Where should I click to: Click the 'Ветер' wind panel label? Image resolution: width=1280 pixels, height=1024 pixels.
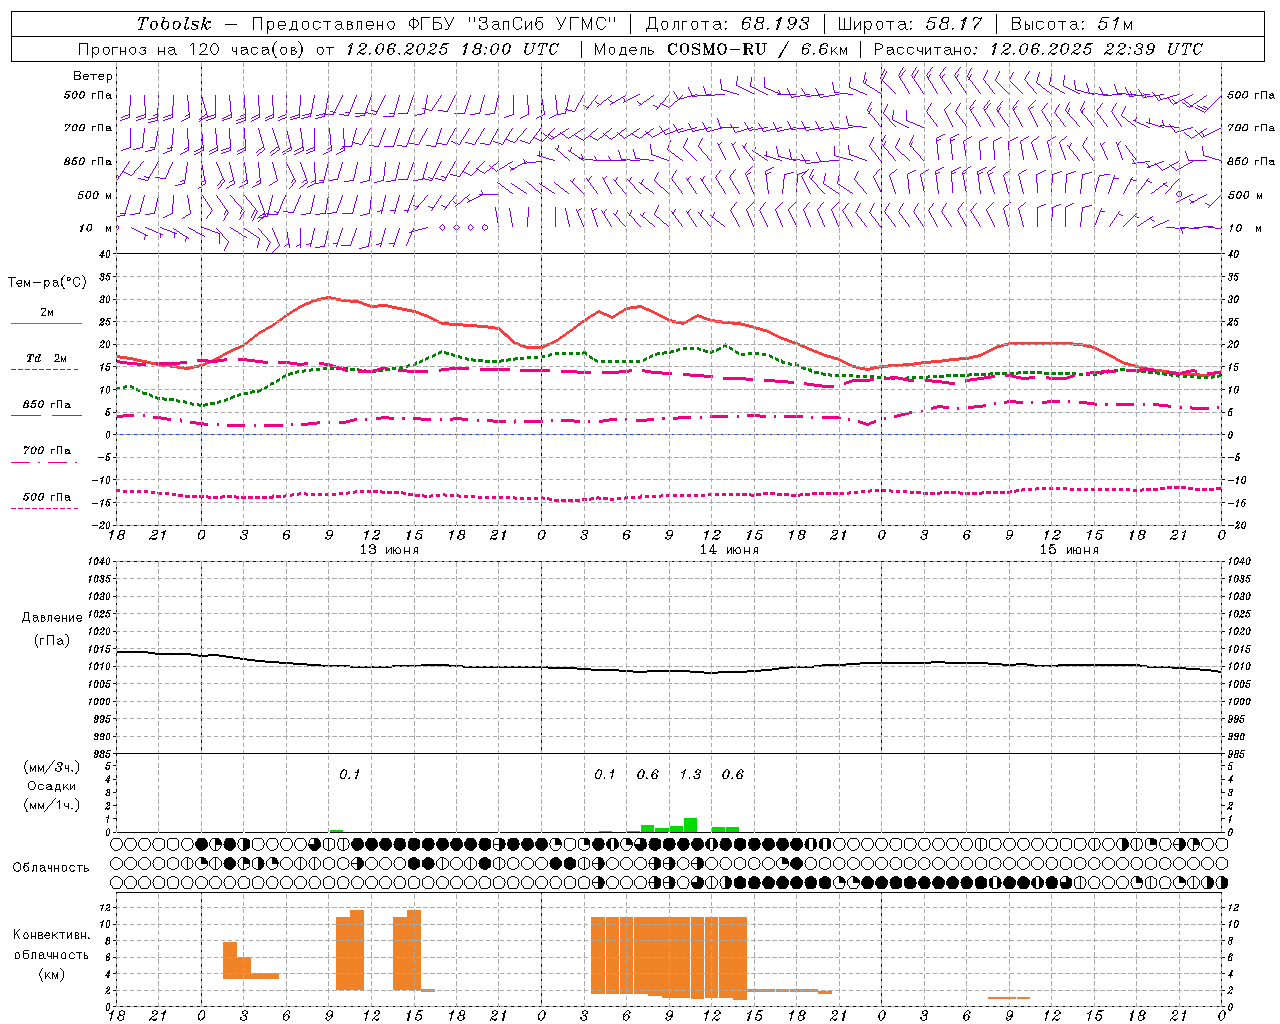point(93,76)
